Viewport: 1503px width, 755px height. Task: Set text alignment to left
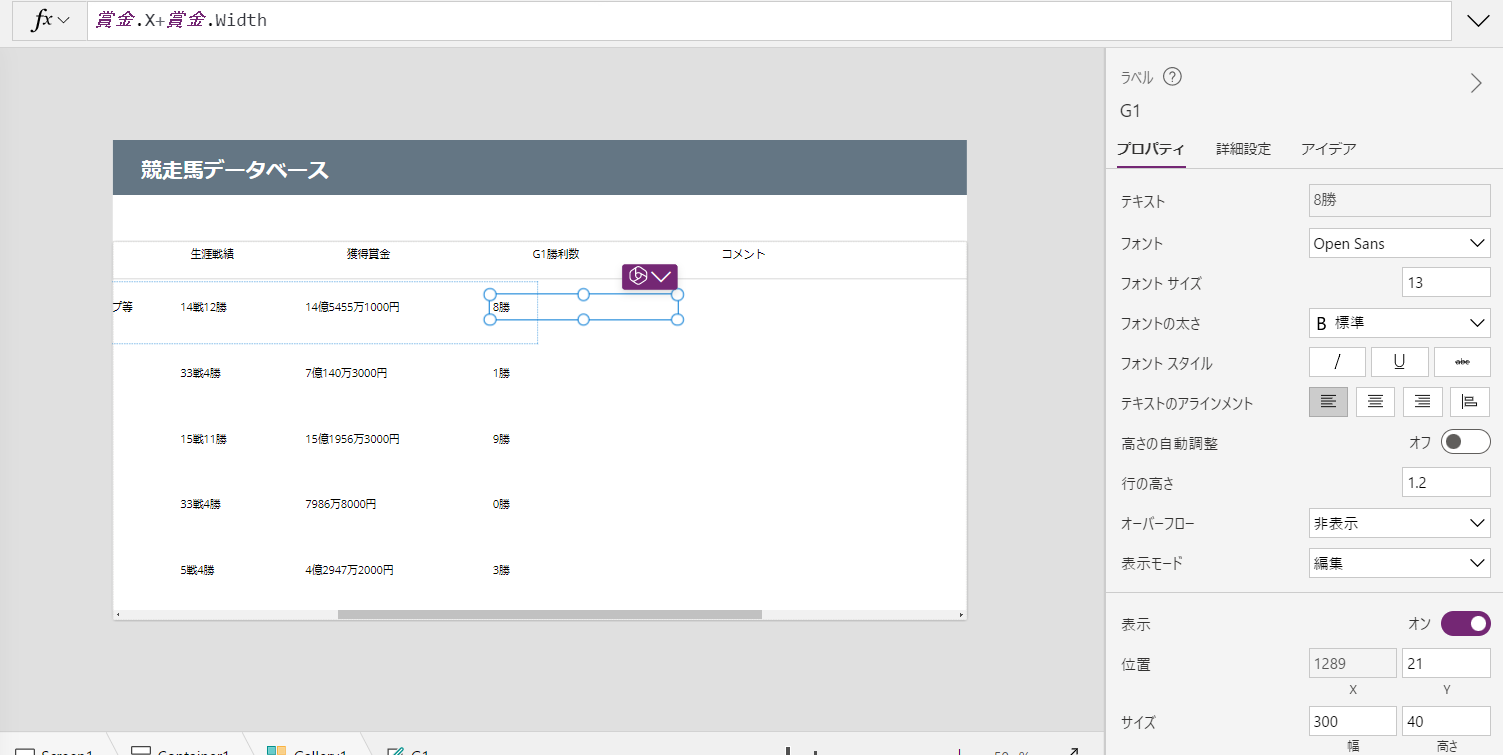click(x=1328, y=402)
